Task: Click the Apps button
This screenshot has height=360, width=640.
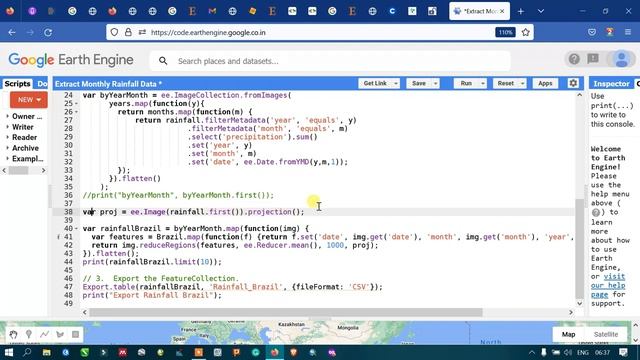Action: pos(545,83)
